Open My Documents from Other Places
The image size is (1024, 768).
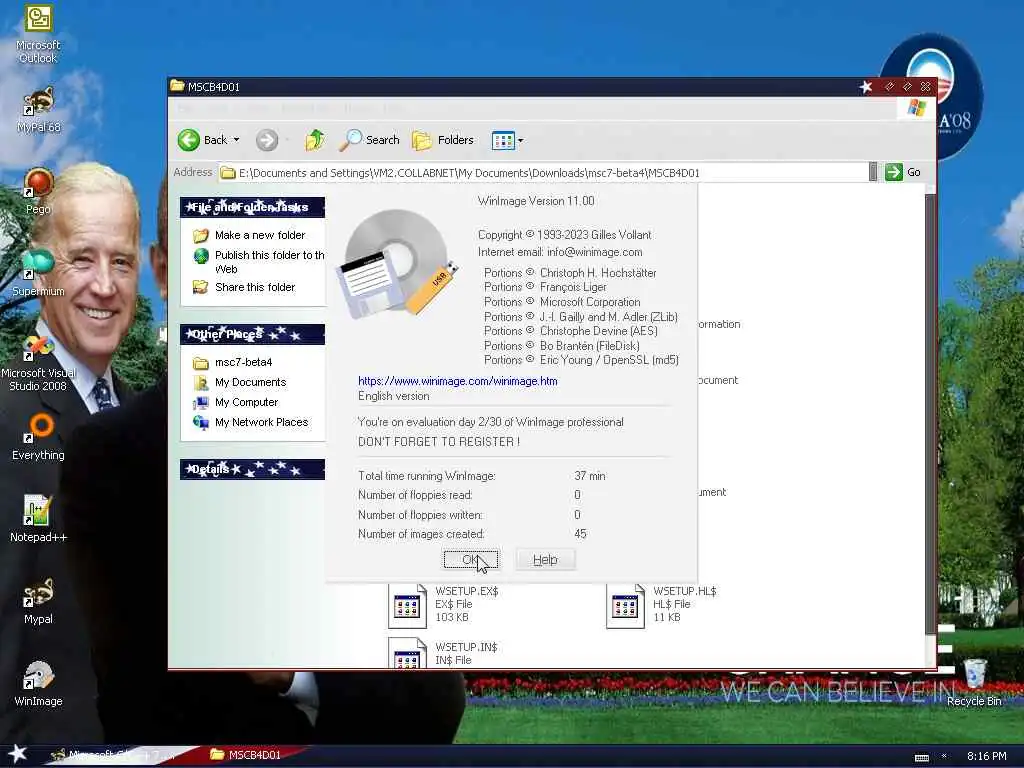coord(250,382)
